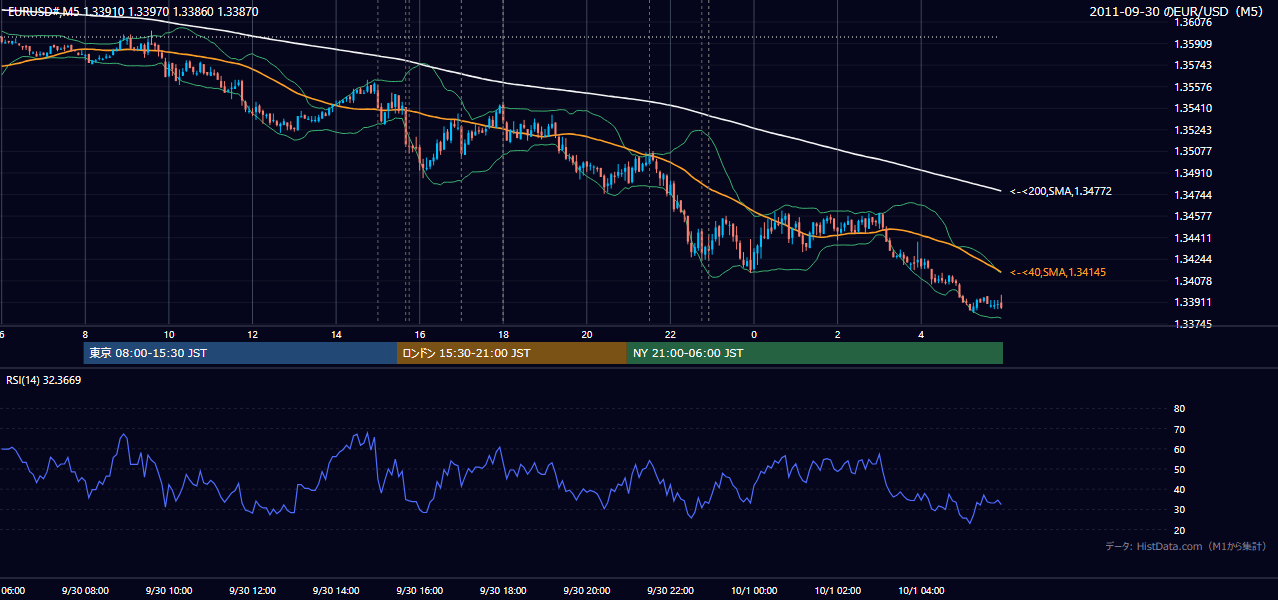Click price axis value 1.34577
The height and width of the screenshot is (600, 1278).
pos(1192,216)
